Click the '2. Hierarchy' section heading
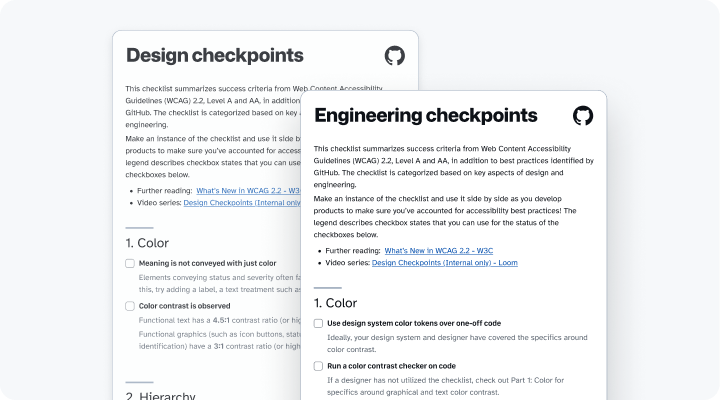720x400 pixels. [x=160, y=396]
